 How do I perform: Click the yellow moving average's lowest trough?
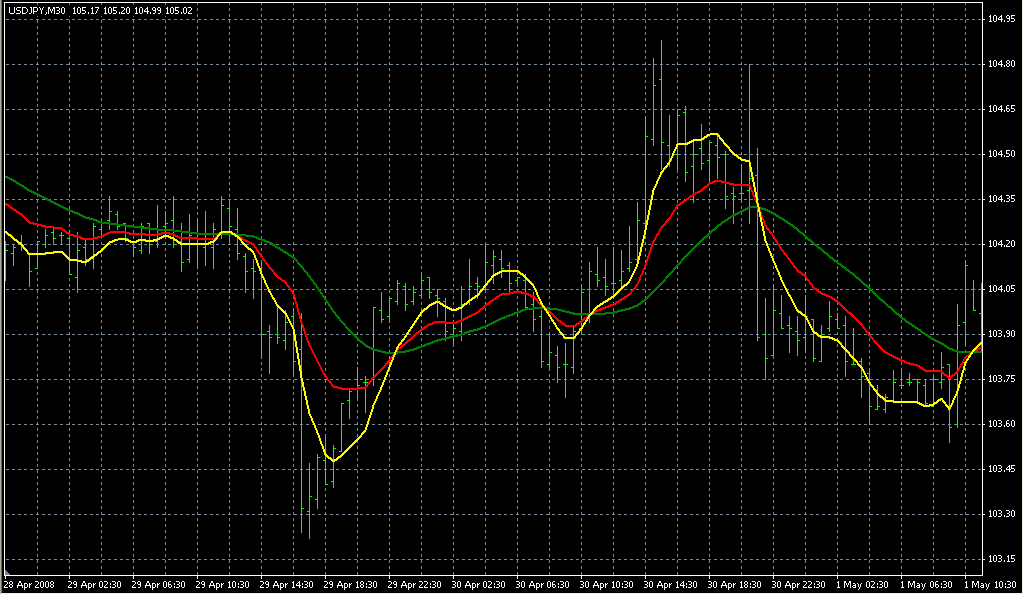point(334,461)
